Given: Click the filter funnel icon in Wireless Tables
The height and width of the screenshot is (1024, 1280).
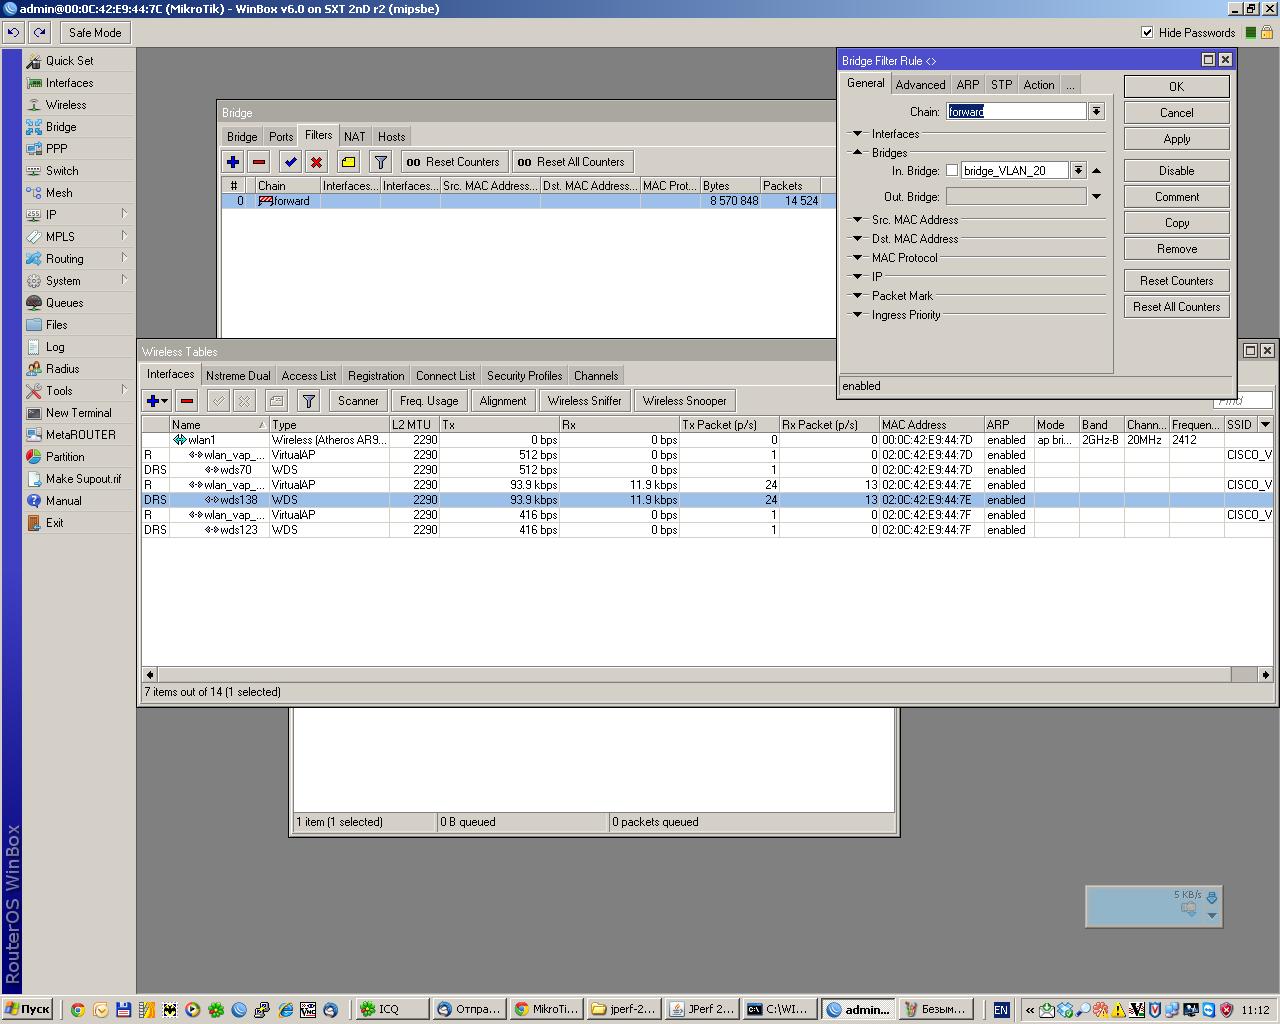Looking at the screenshot, I should 309,401.
